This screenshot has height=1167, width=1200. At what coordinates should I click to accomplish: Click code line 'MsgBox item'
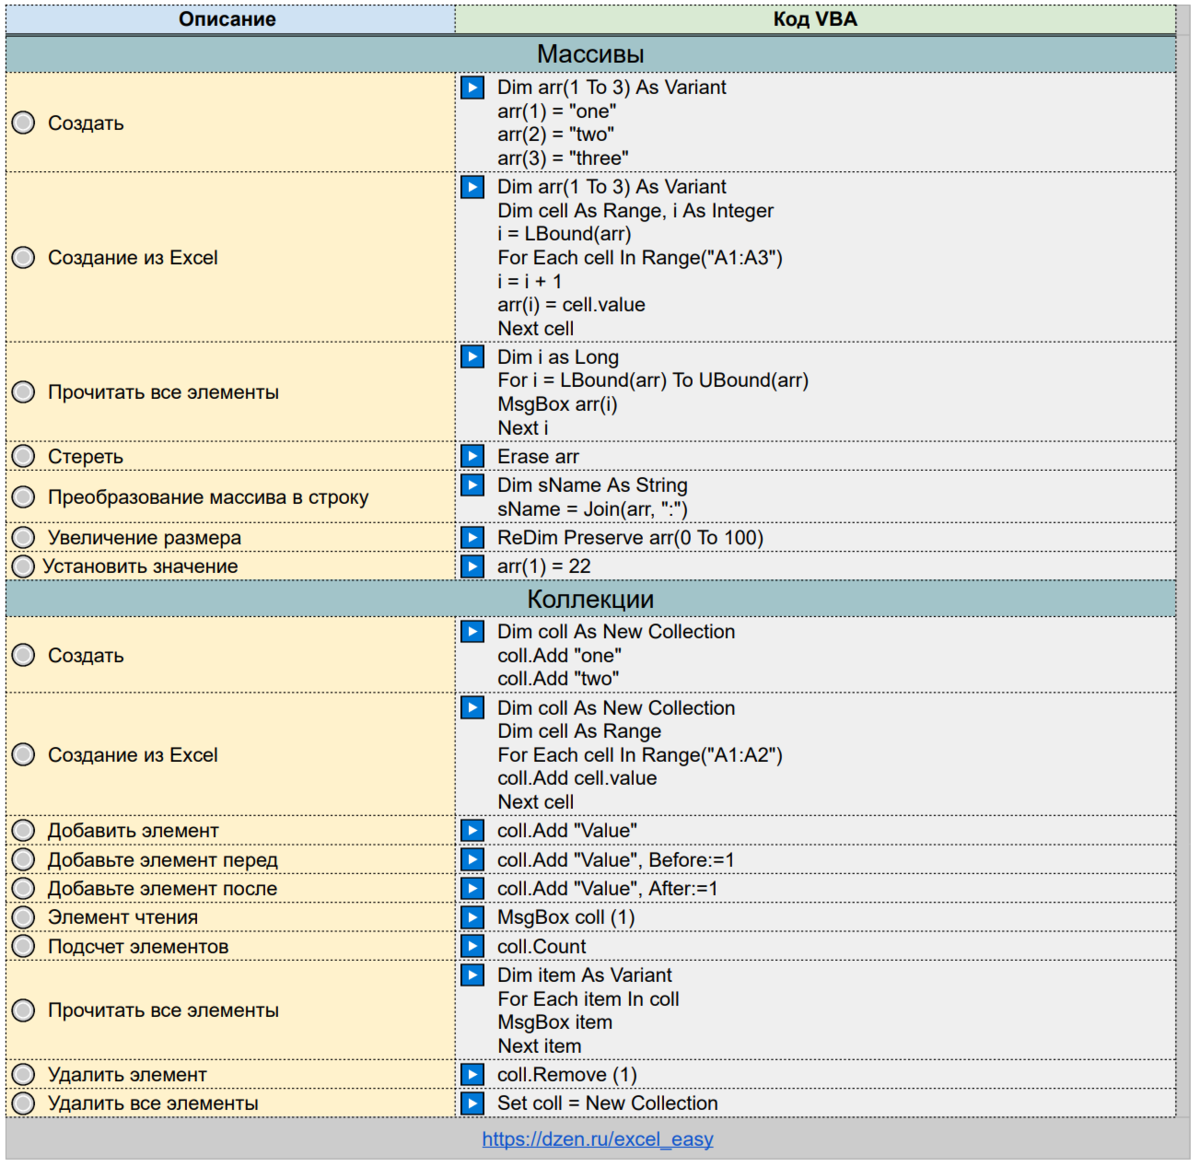(x=555, y=1022)
